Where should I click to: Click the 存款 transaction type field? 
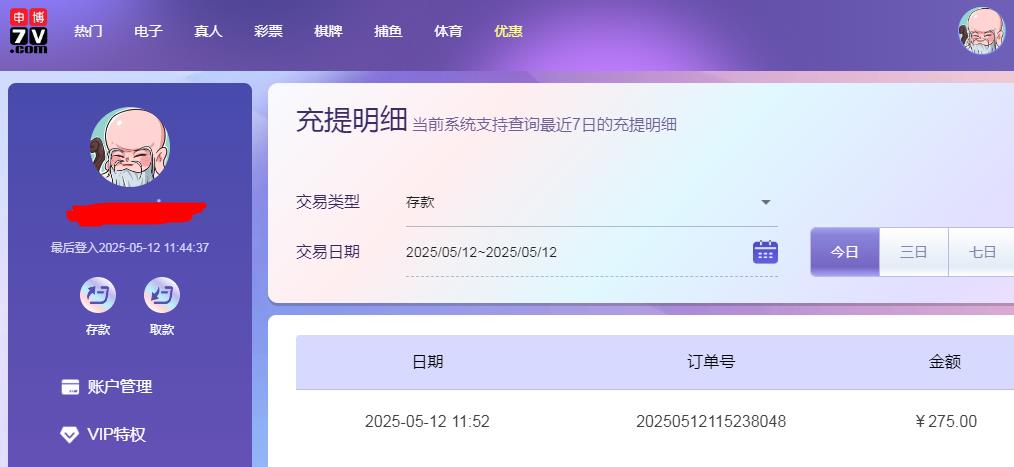(x=592, y=202)
